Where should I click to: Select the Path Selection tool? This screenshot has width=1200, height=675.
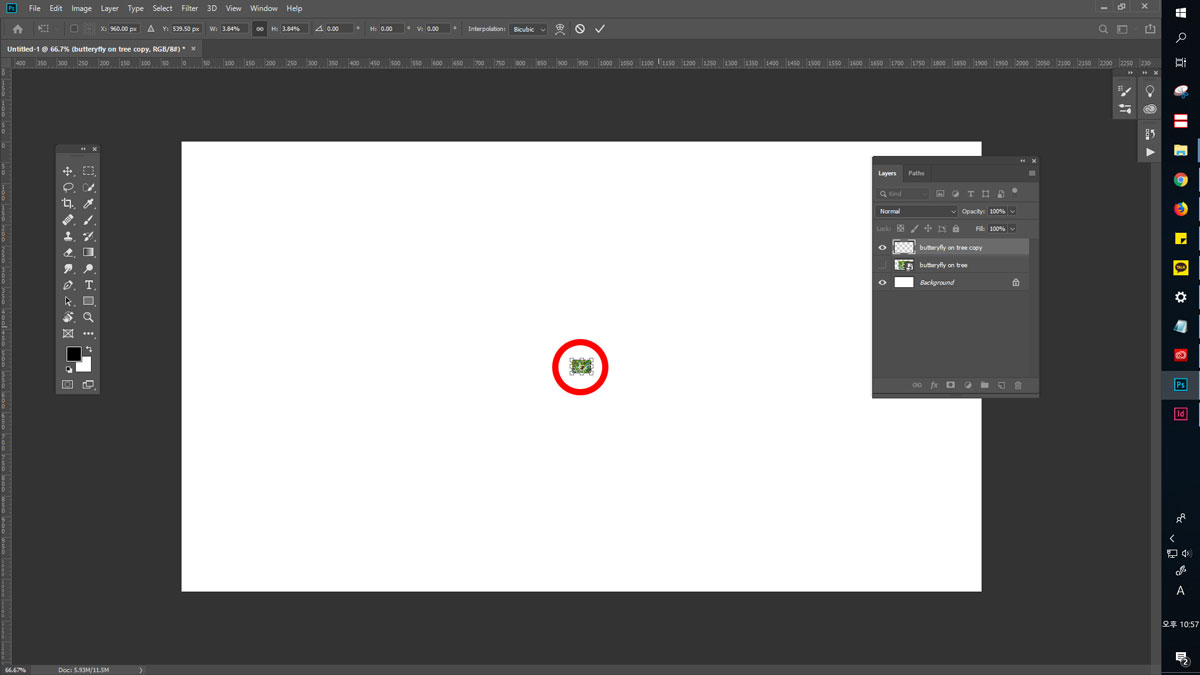pos(68,301)
